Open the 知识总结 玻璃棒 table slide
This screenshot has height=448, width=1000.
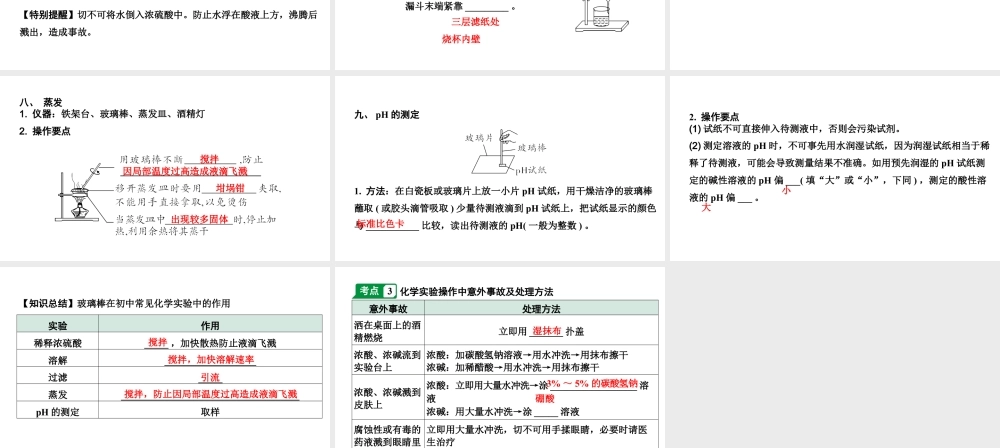pyautogui.click(x=165, y=357)
